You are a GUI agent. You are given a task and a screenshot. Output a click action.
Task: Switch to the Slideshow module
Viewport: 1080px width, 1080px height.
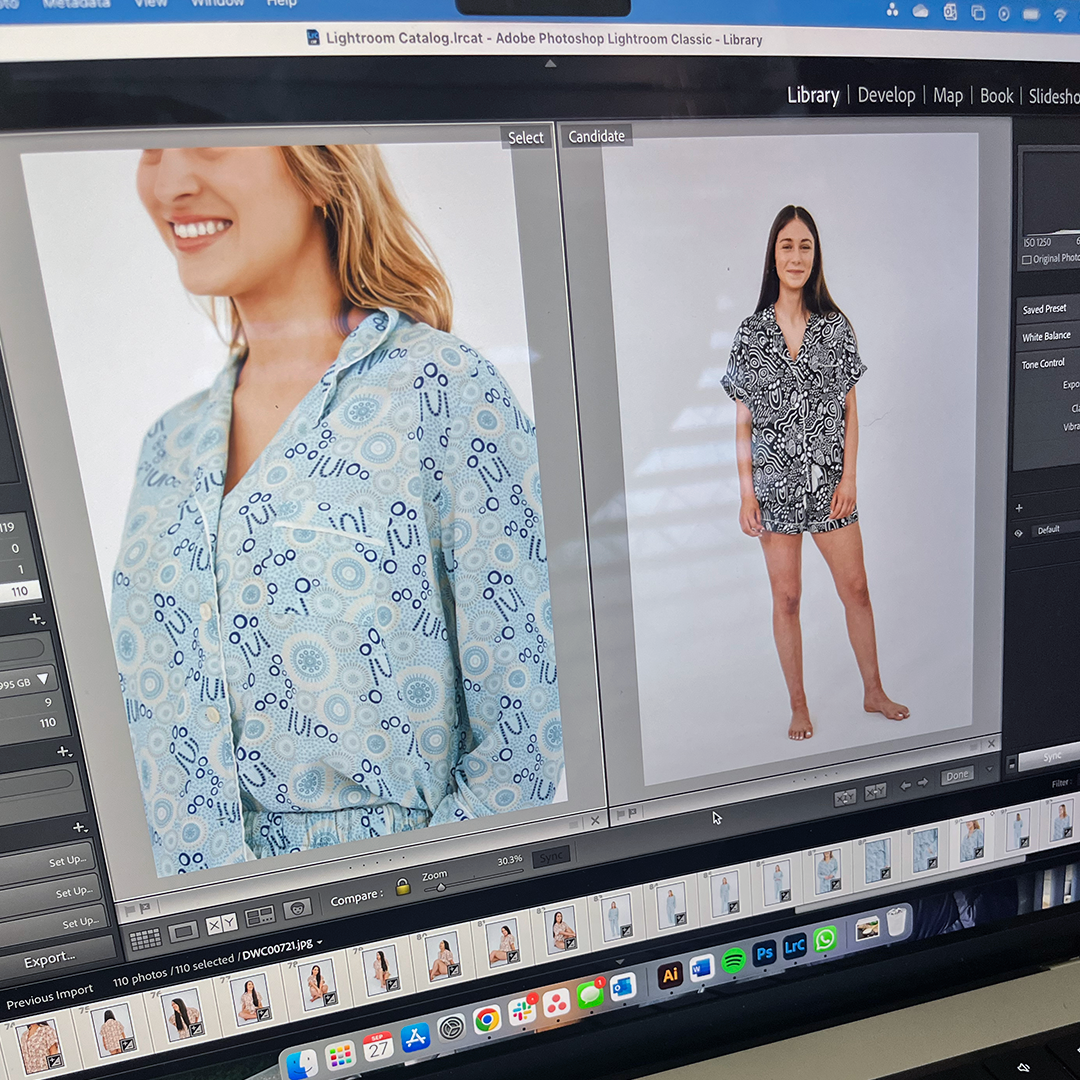coord(1055,96)
